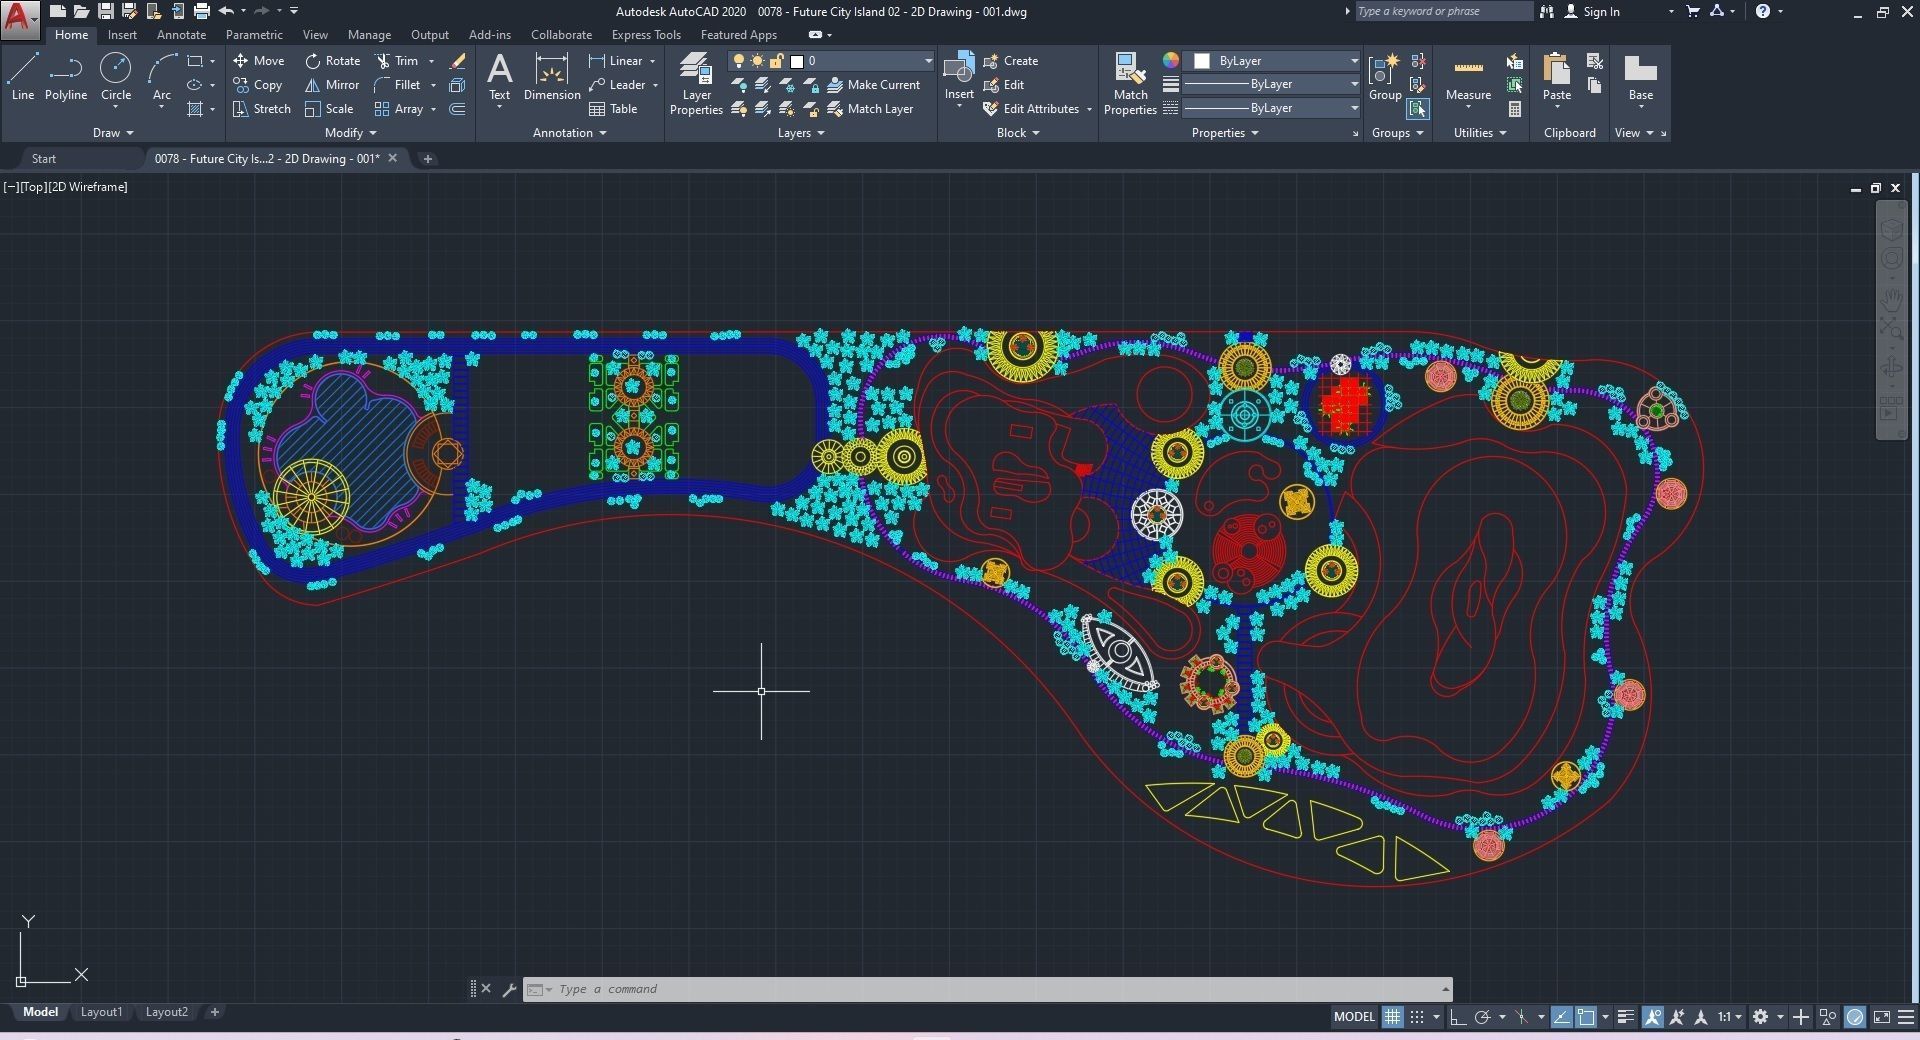Select the Polyline tool
The image size is (1920, 1040).
pyautogui.click(x=65, y=77)
